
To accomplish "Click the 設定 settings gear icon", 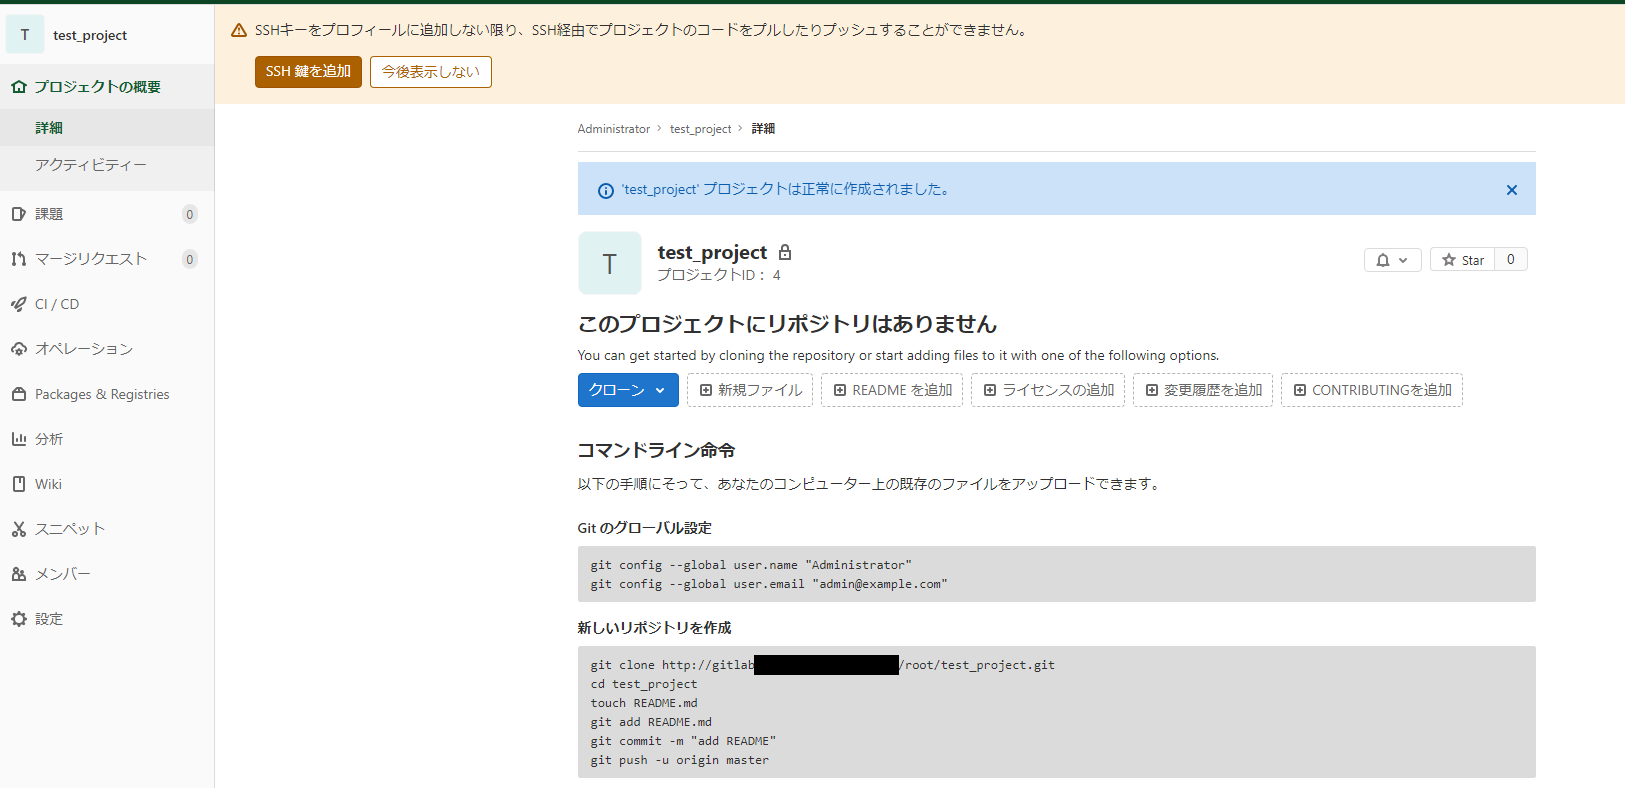I will (18, 619).
